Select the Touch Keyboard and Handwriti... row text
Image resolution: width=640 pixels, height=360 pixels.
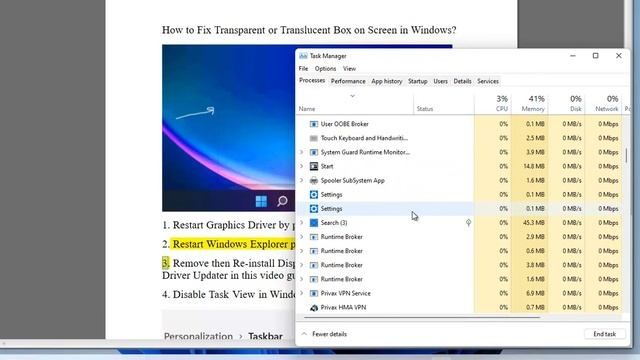pyautogui.click(x=364, y=138)
